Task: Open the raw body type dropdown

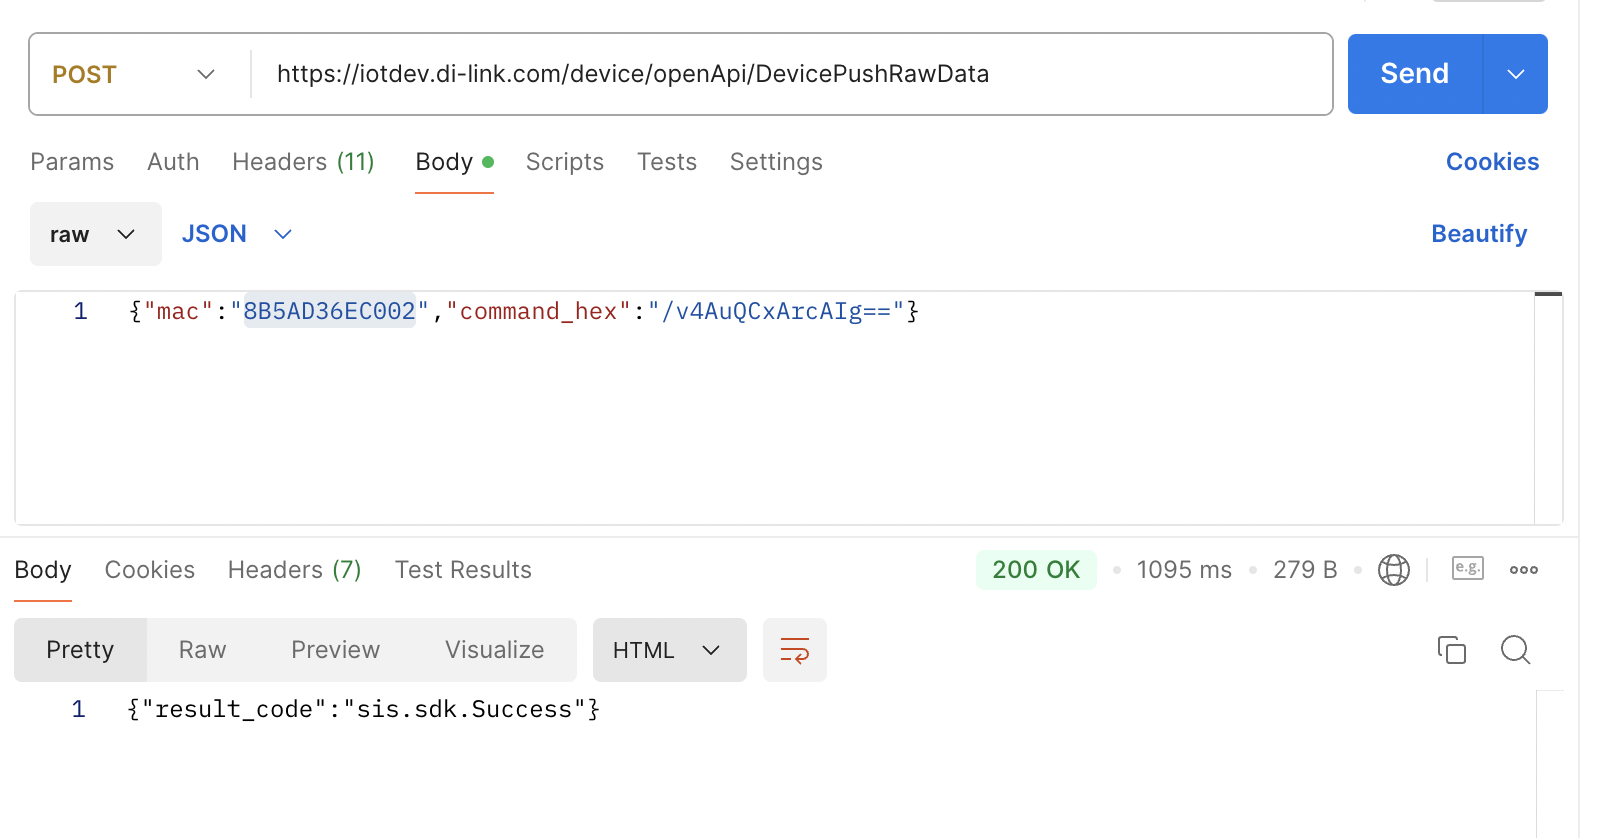Action: click(95, 234)
